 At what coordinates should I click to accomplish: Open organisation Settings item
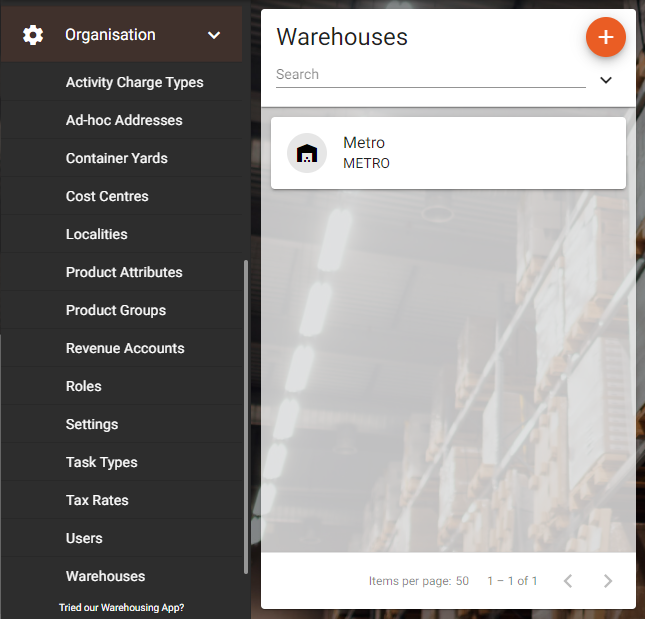coord(92,424)
